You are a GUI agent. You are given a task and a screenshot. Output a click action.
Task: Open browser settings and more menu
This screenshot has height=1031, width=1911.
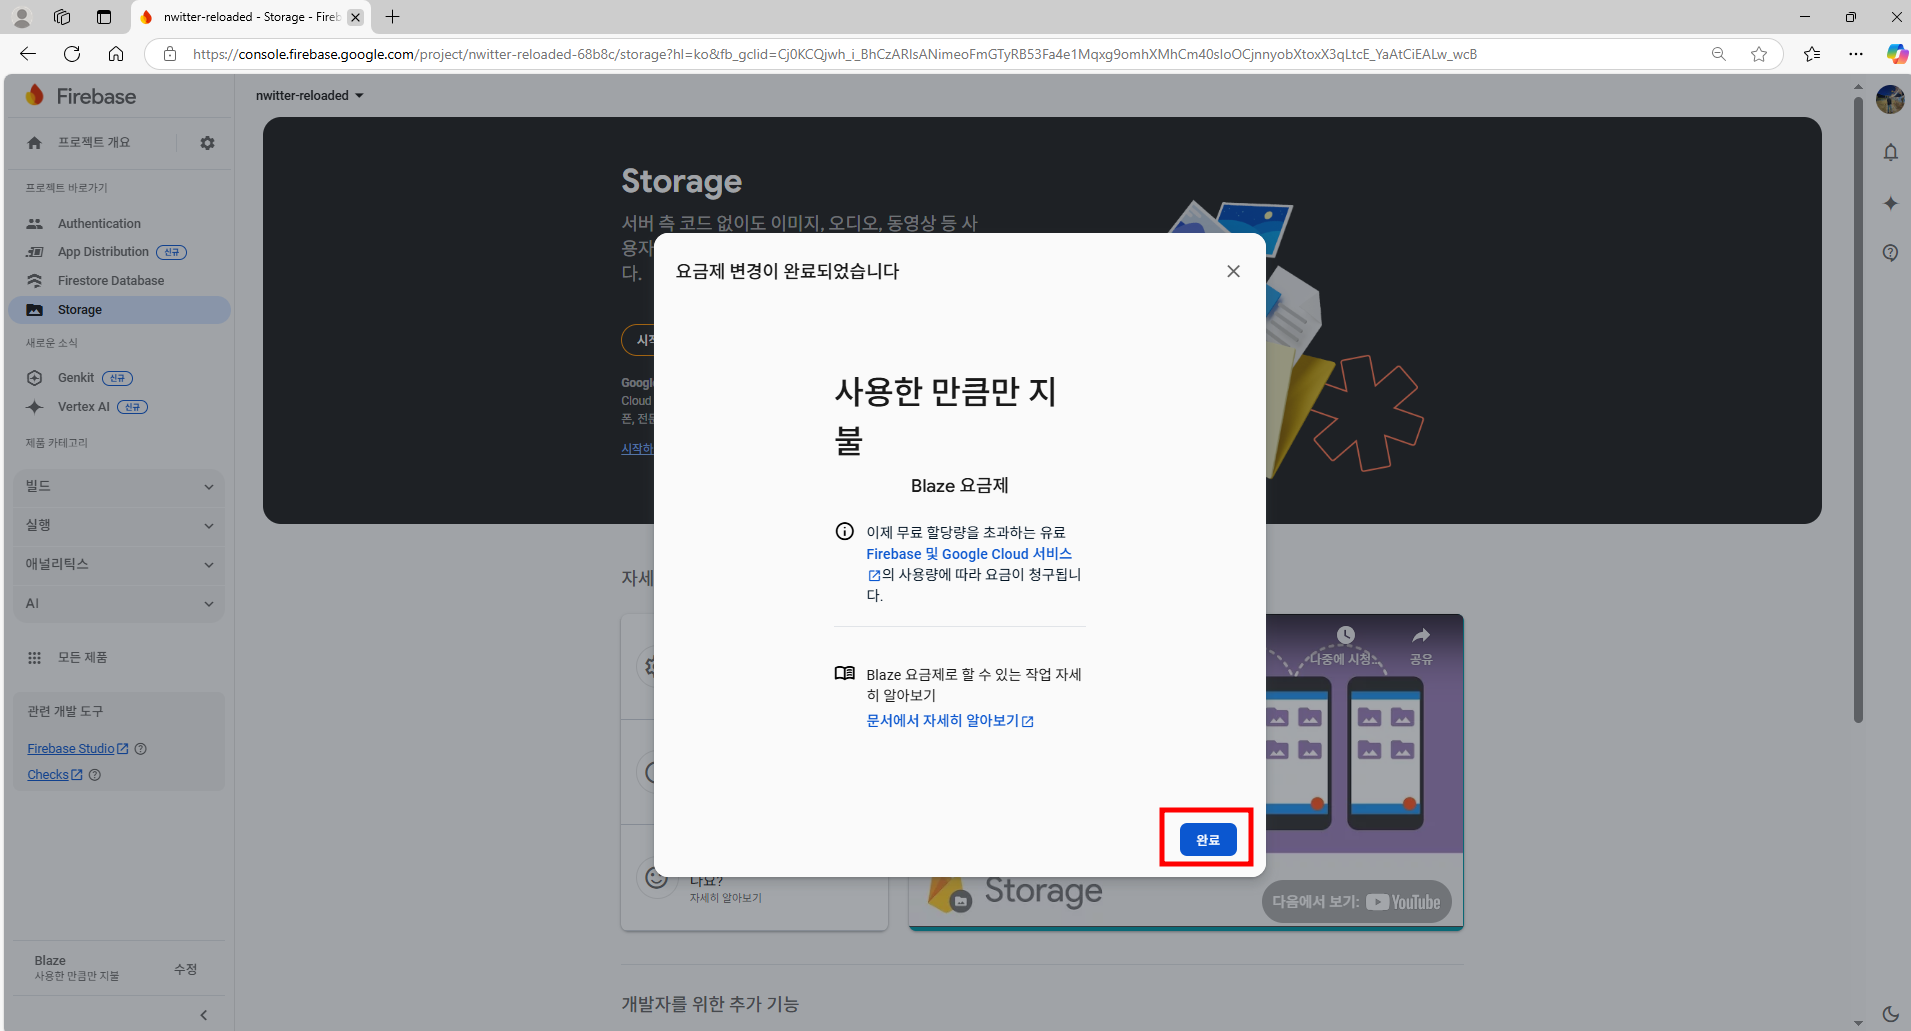click(1856, 54)
